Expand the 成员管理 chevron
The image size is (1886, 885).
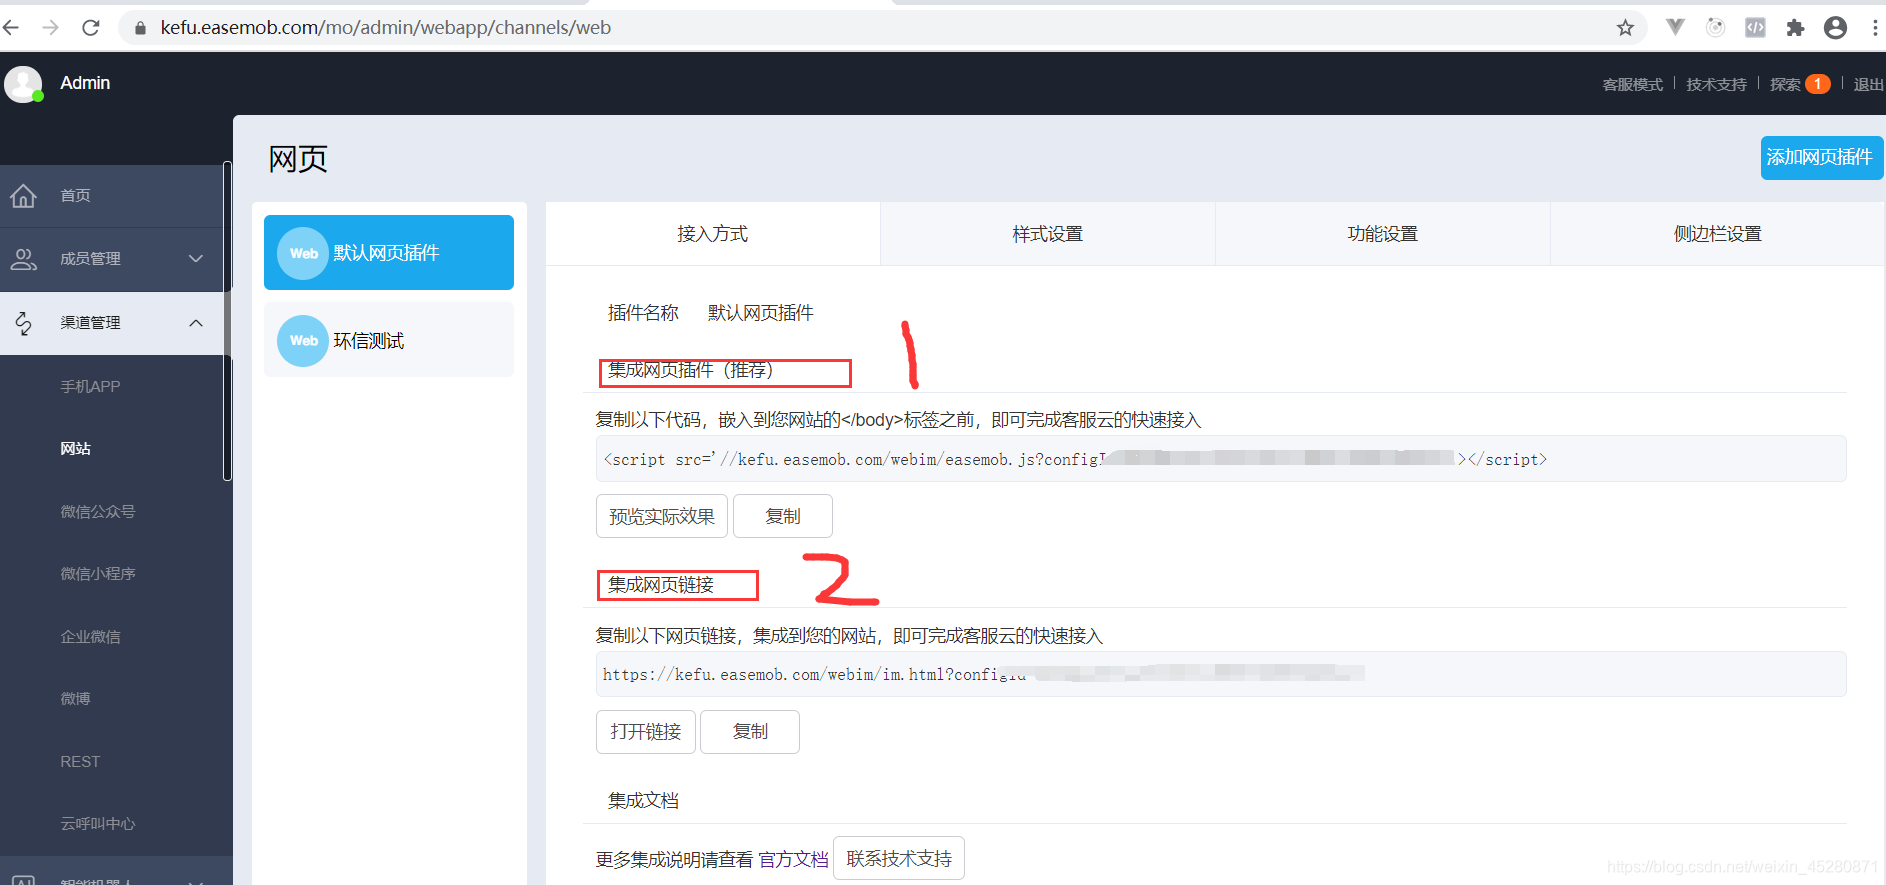(x=196, y=259)
